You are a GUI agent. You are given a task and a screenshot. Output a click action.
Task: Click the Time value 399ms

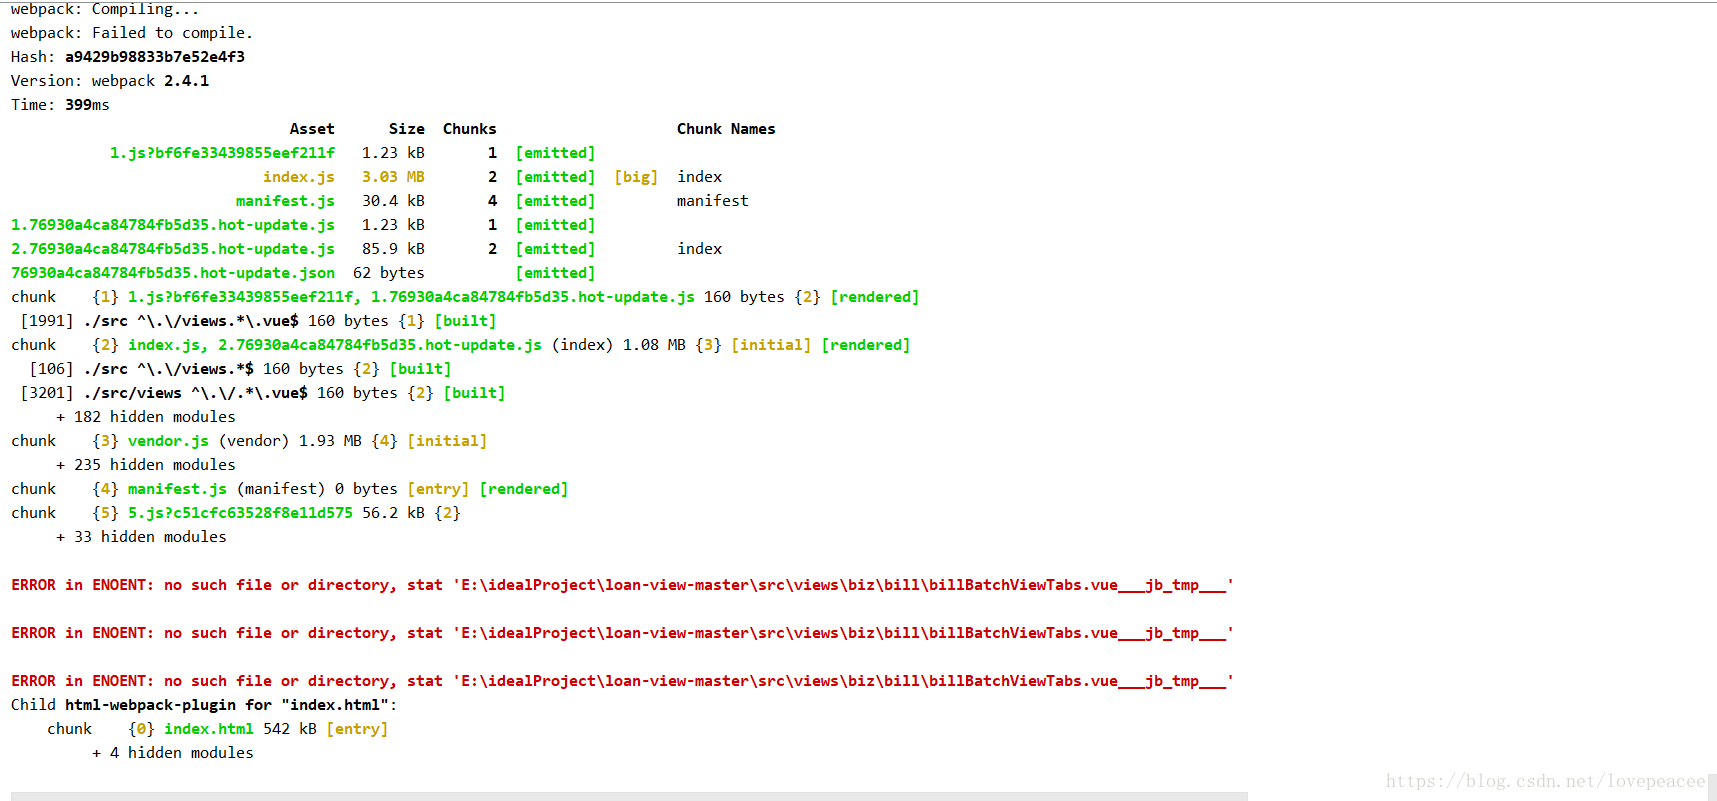[87, 105]
